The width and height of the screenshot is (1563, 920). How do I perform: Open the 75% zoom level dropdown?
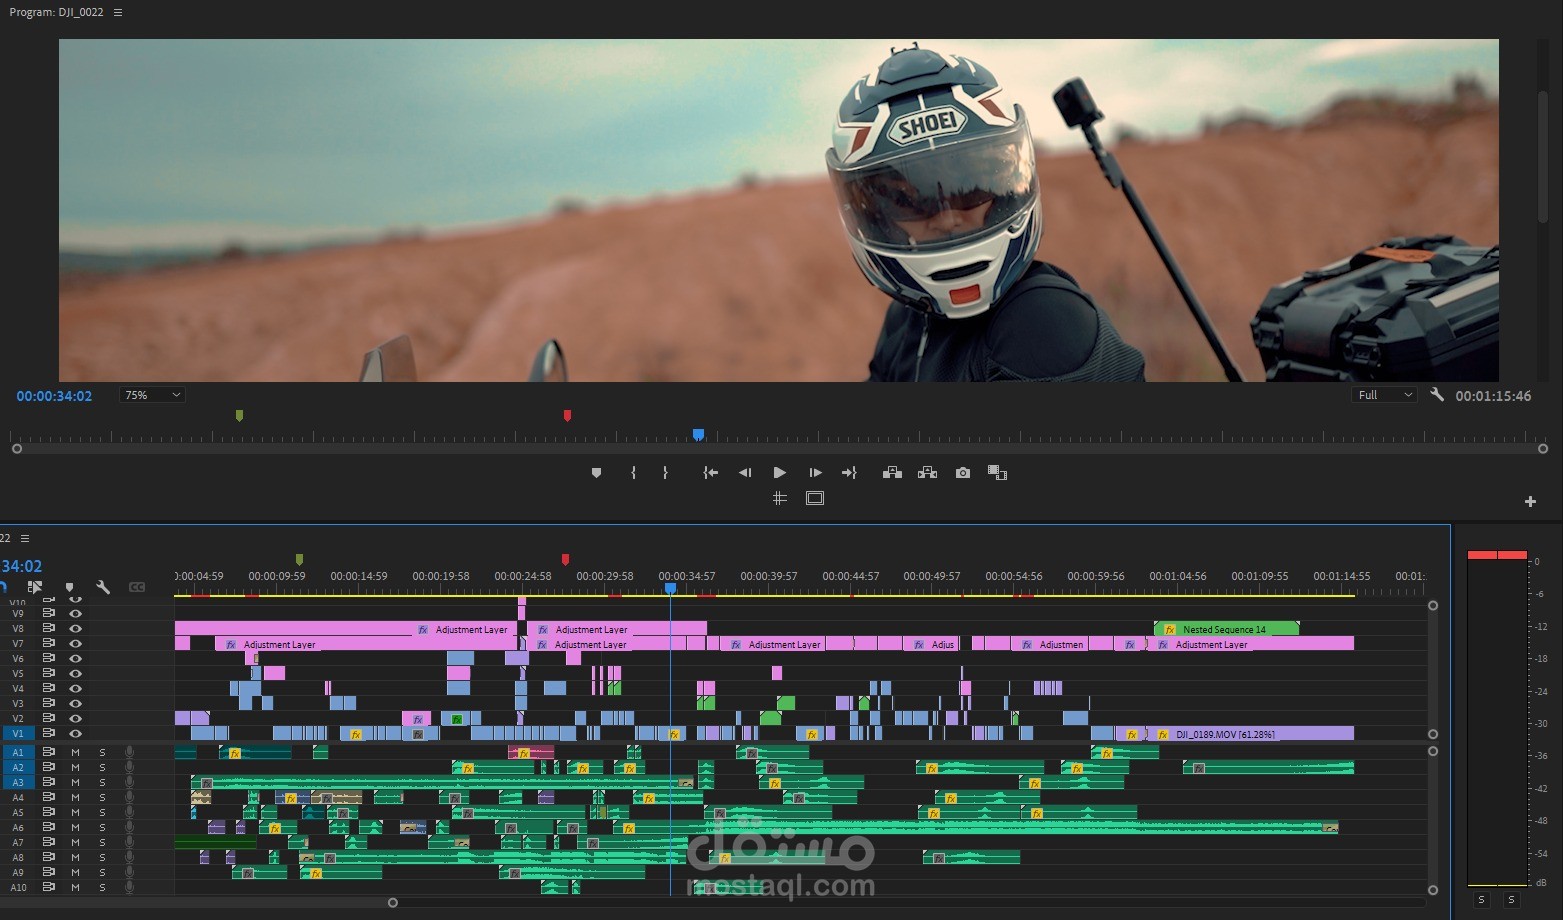click(152, 395)
